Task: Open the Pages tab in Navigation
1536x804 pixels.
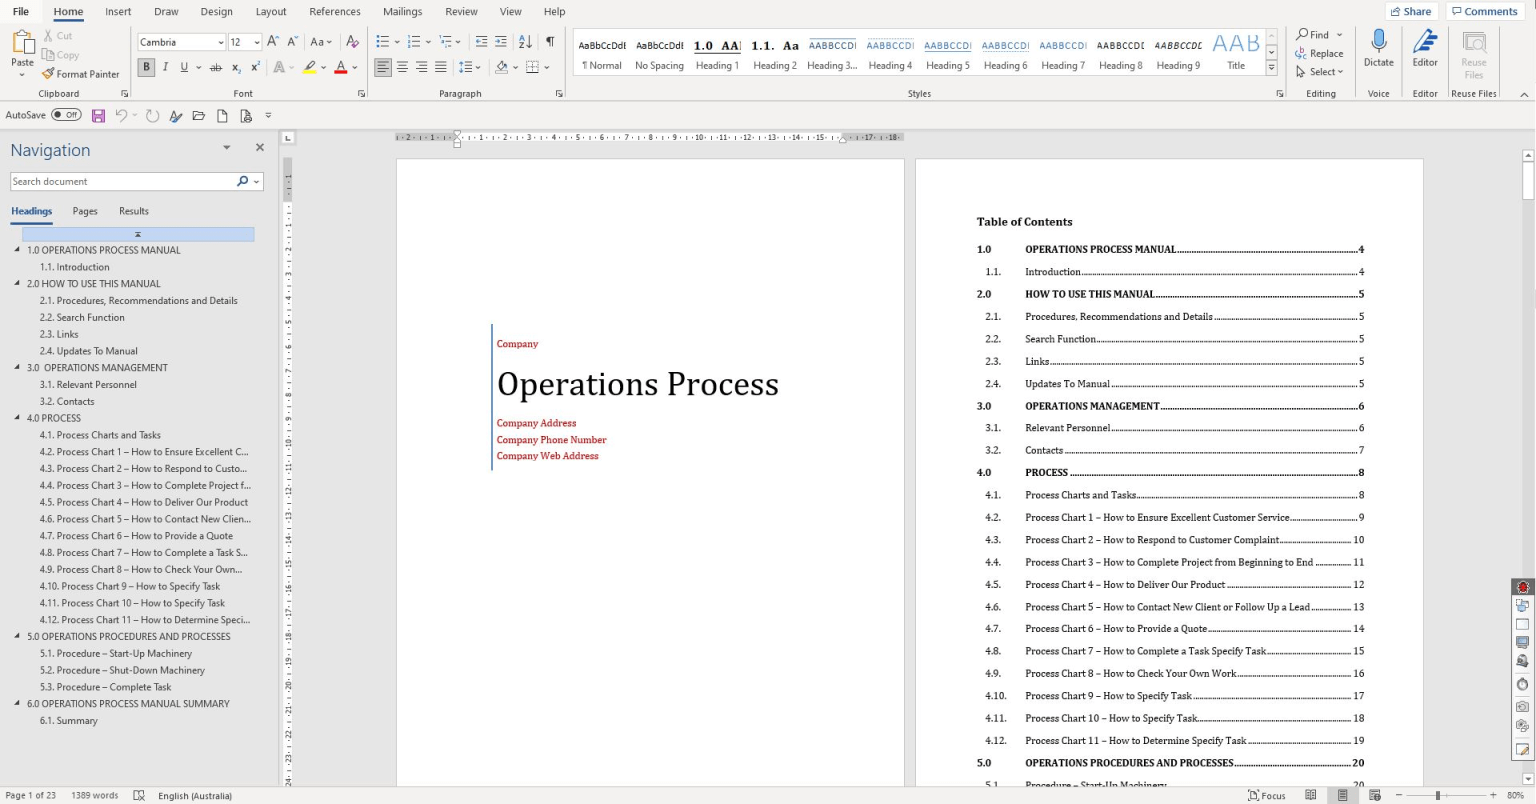Action: pyautogui.click(x=85, y=211)
